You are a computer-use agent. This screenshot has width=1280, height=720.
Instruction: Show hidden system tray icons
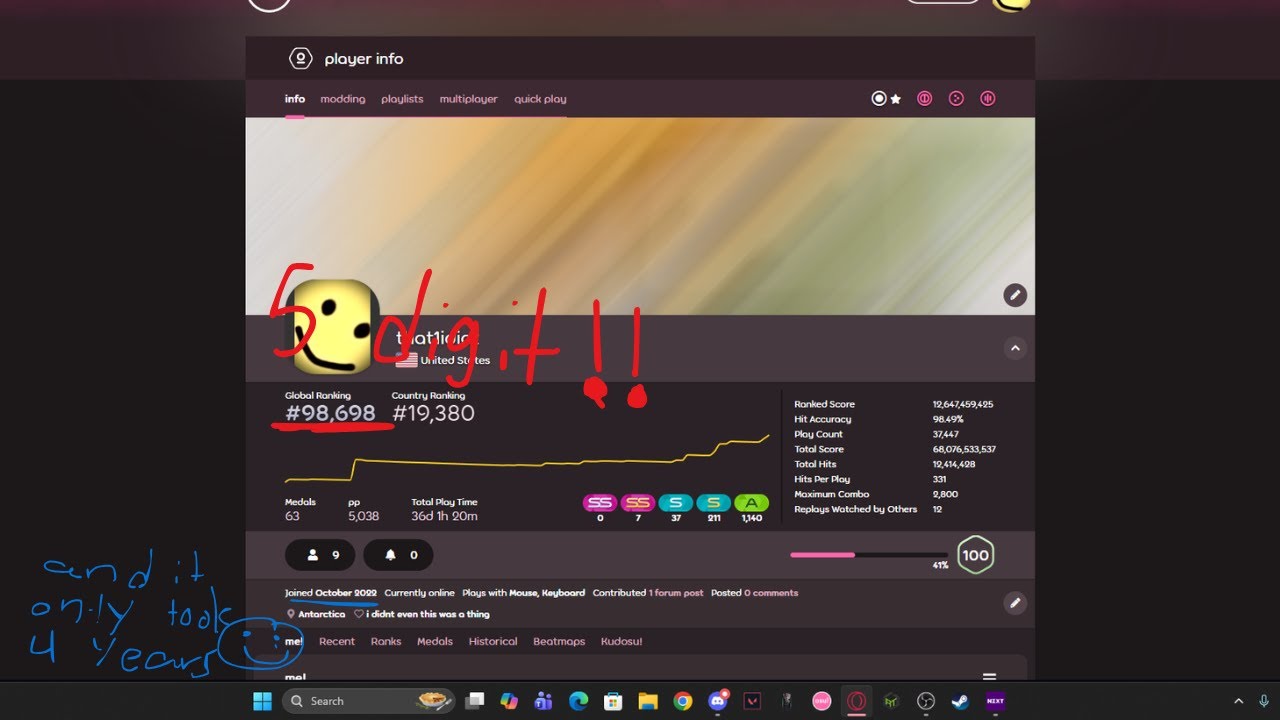(x=1238, y=701)
